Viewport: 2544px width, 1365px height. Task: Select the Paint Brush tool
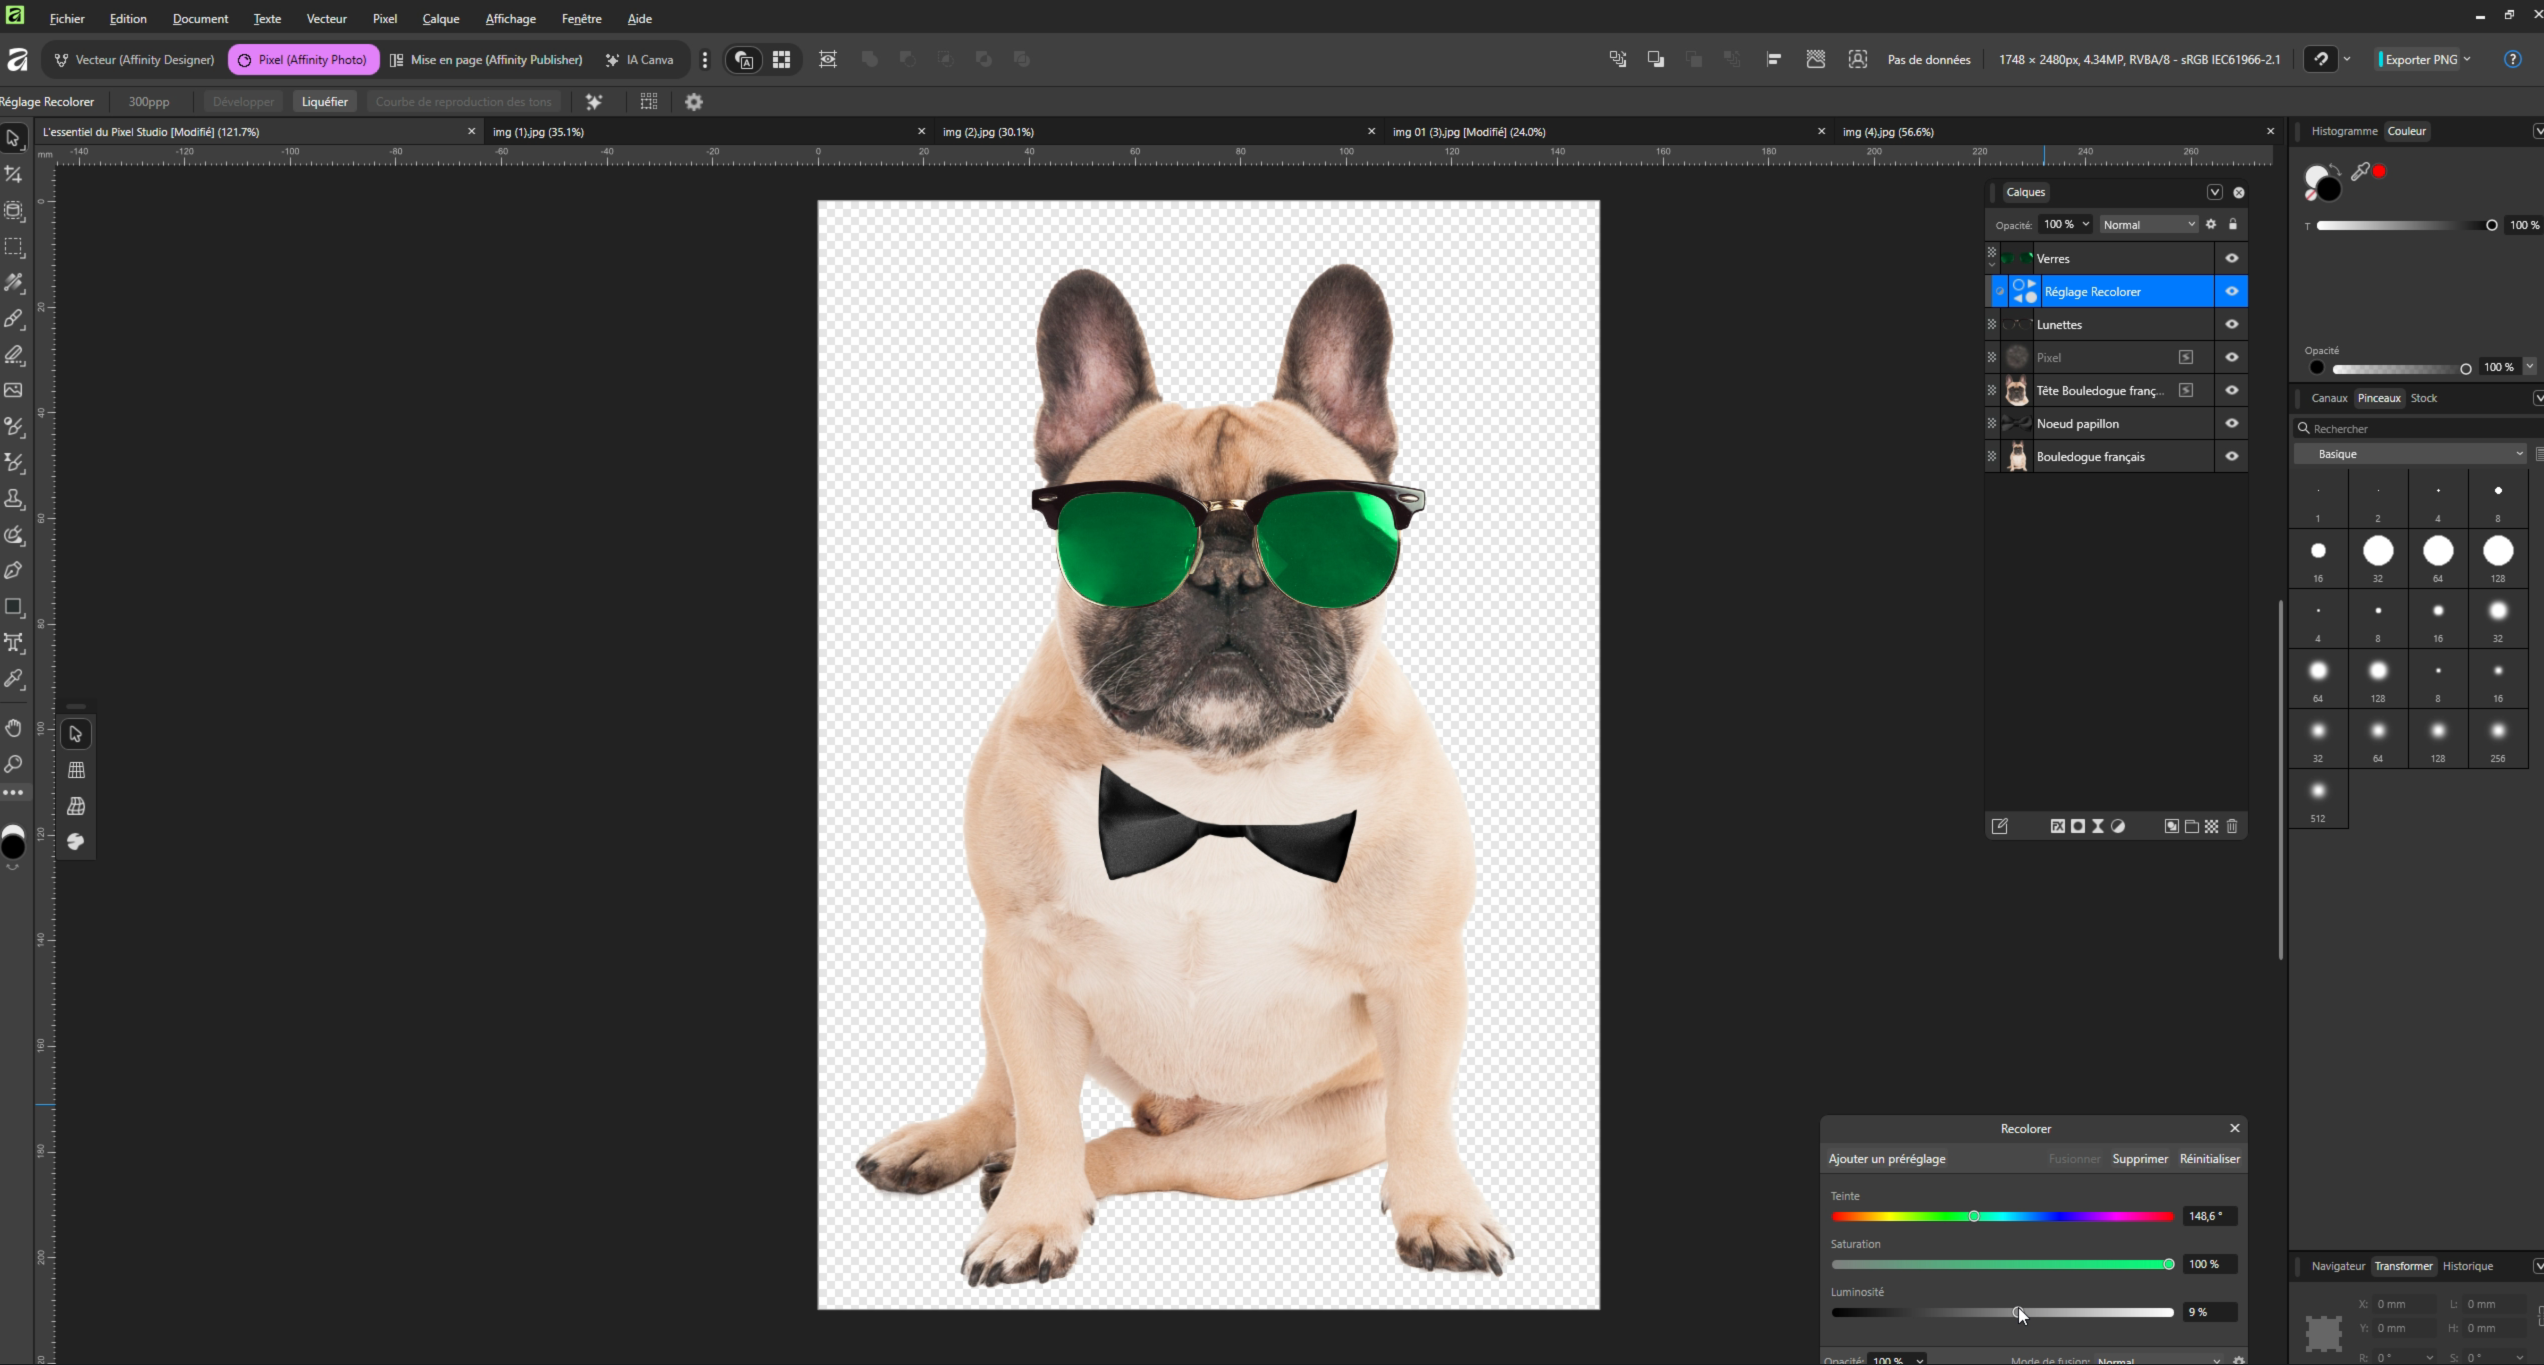click(x=14, y=319)
